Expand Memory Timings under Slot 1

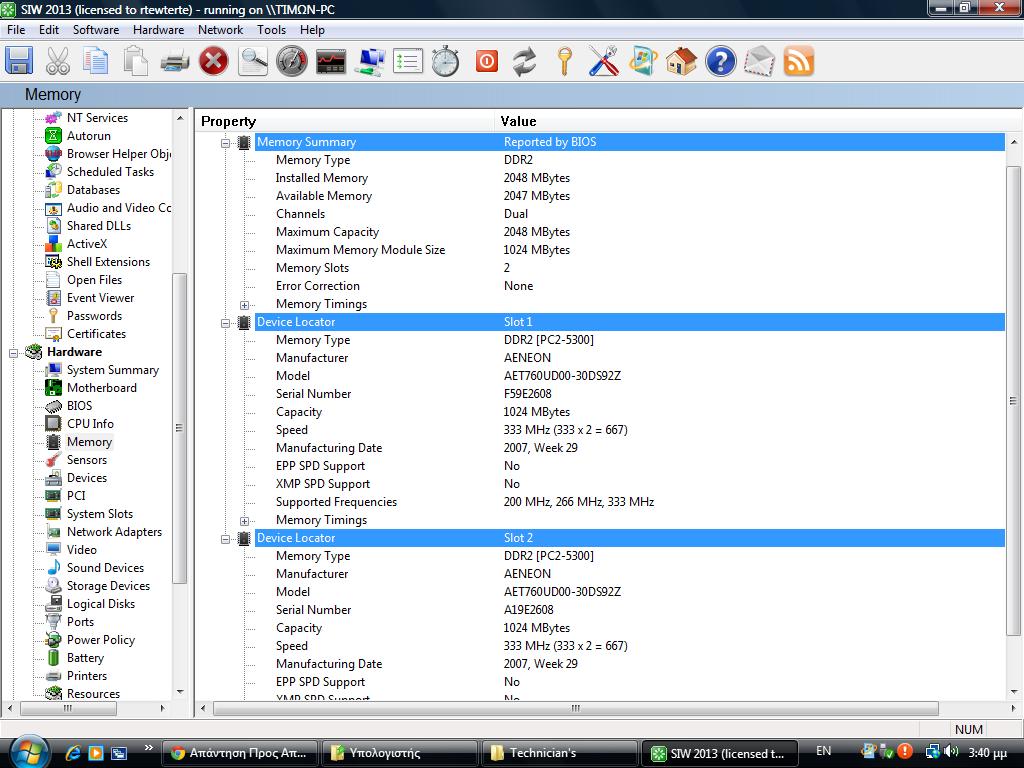(x=244, y=521)
